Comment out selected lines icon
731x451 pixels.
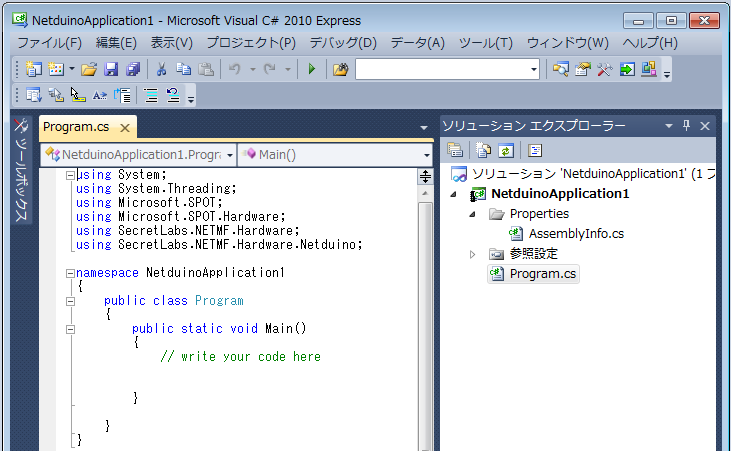click(x=151, y=95)
